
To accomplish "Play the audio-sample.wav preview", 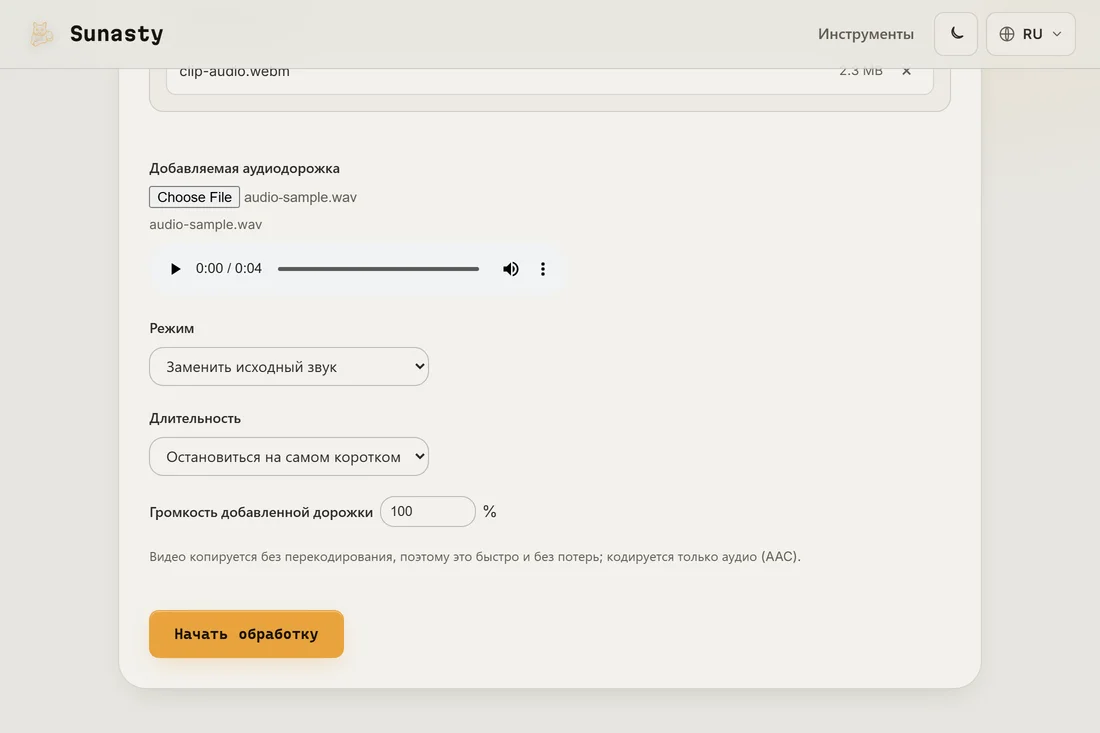I will coord(175,269).
